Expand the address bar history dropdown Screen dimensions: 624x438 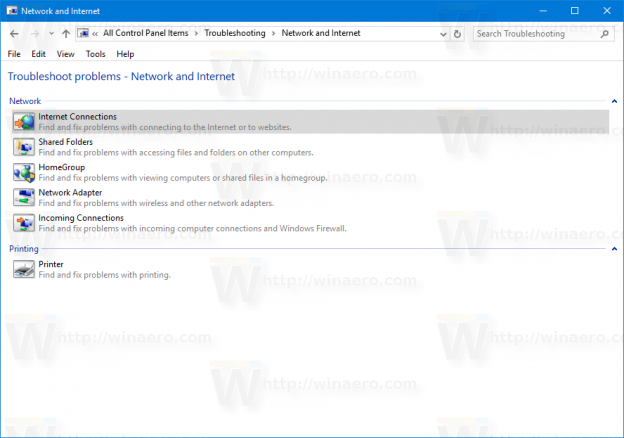[x=441, y=33]
